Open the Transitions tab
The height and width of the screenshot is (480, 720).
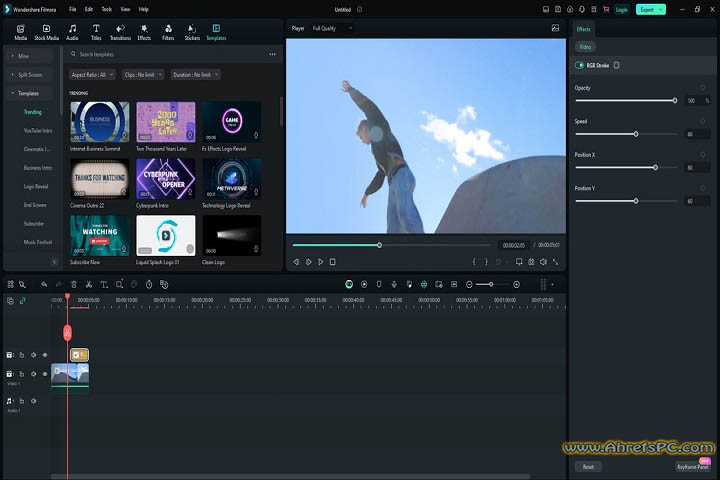point(120,33)
